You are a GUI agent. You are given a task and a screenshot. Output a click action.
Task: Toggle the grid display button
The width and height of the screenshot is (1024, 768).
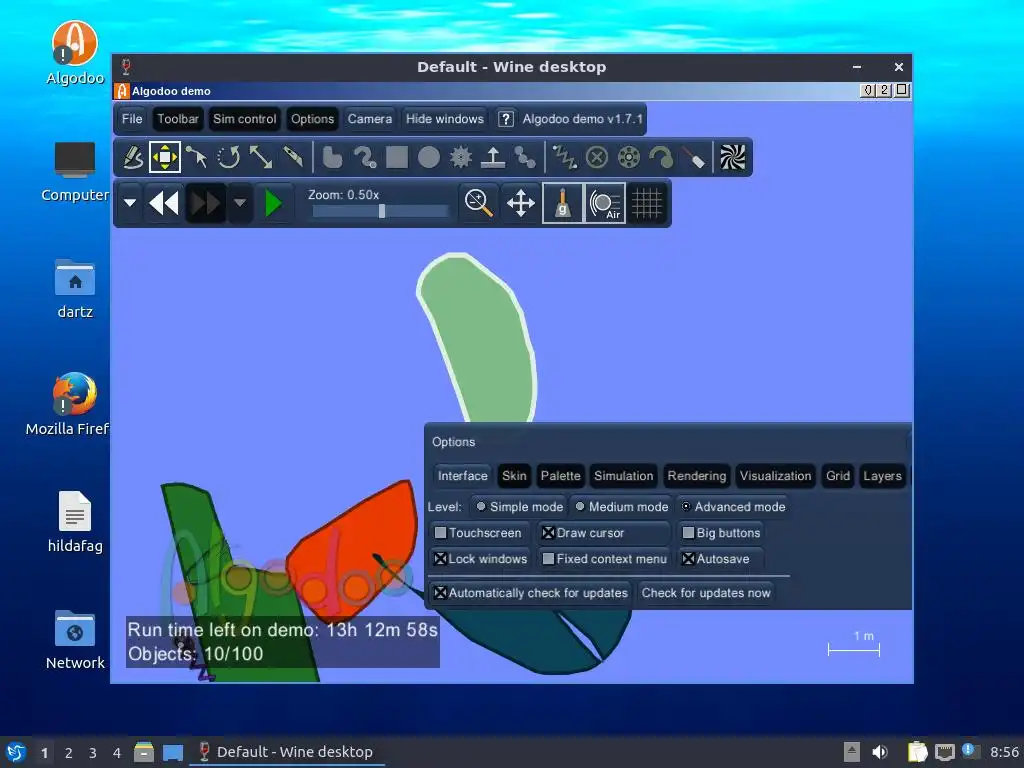pos(647,203)
